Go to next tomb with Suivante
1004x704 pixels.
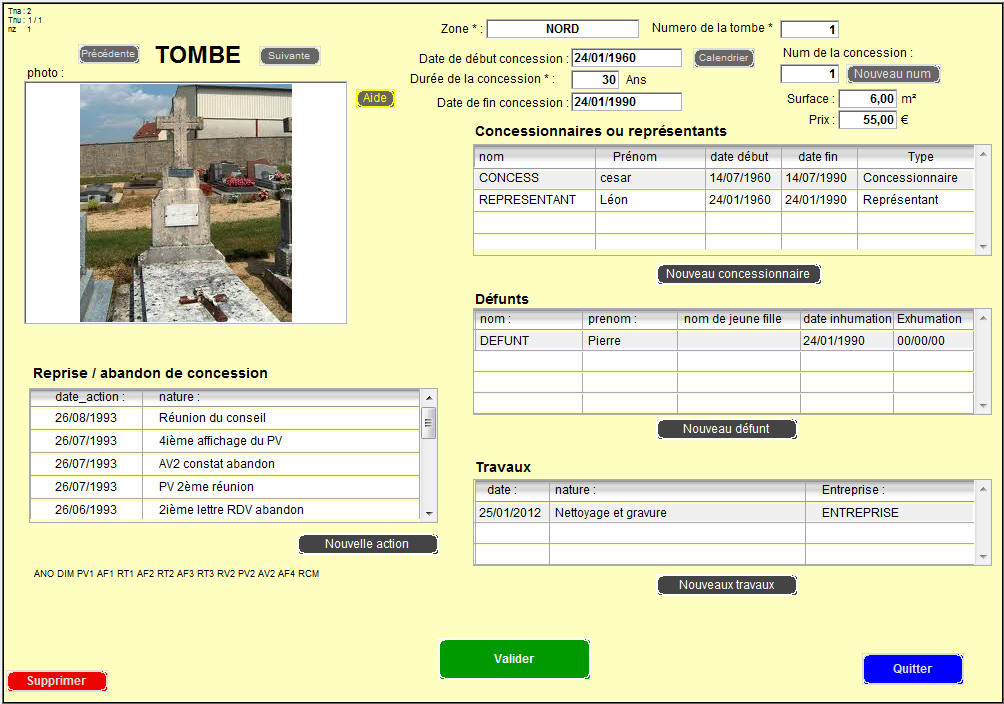(290, 56)
